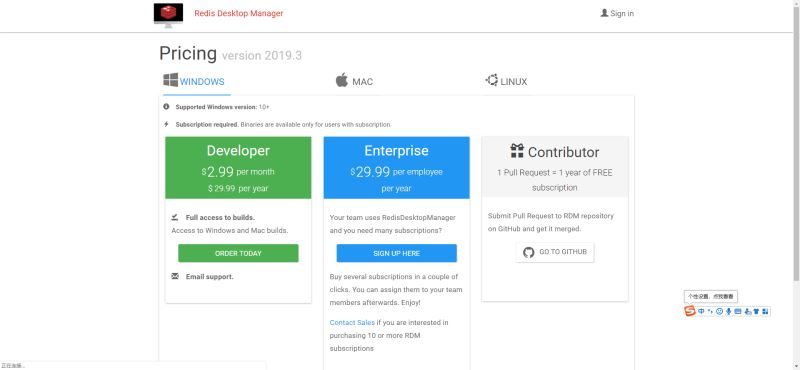Click the Sogou voice input microphone icon
This screenshot has width=800, height=370.
pyautogui.click(x=729, y=311)
